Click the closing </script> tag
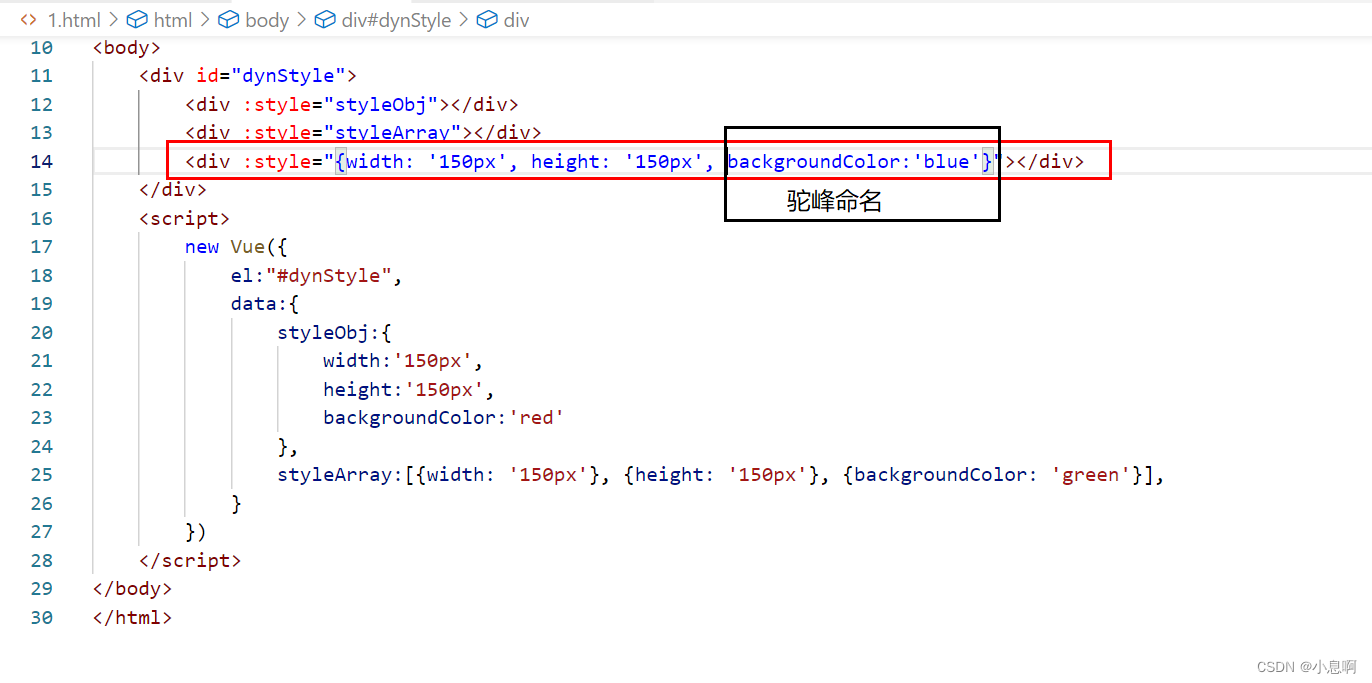The width and height of the screenshot is (1372, 683). point(190,561)
